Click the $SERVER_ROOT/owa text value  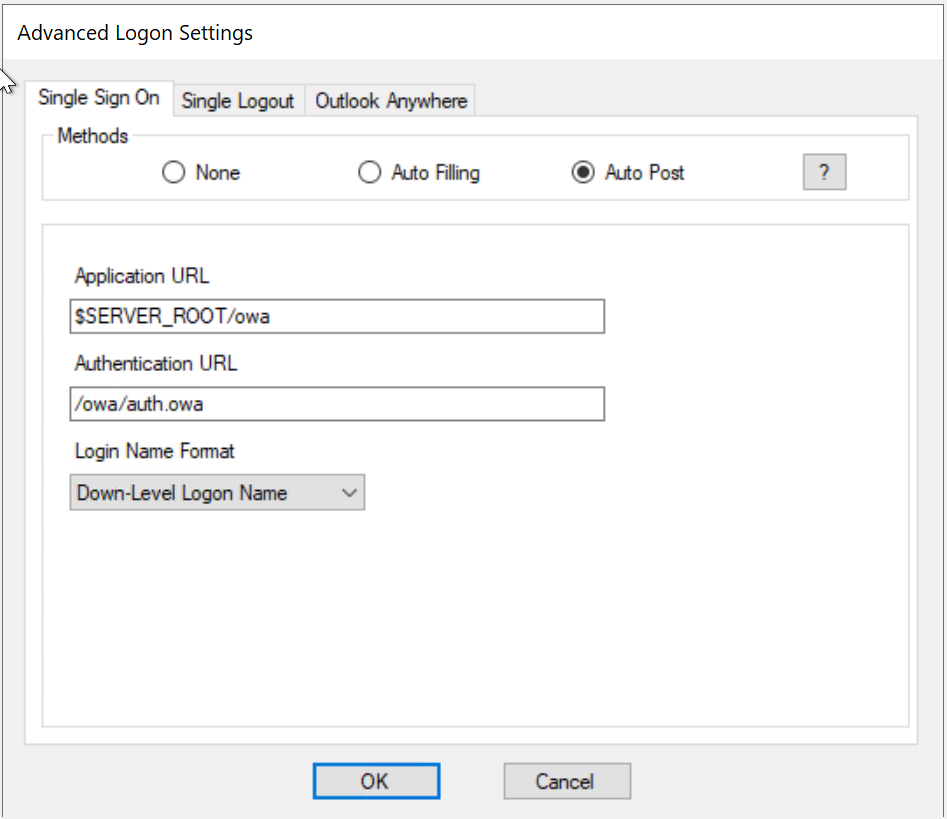[x=172, y=317]
